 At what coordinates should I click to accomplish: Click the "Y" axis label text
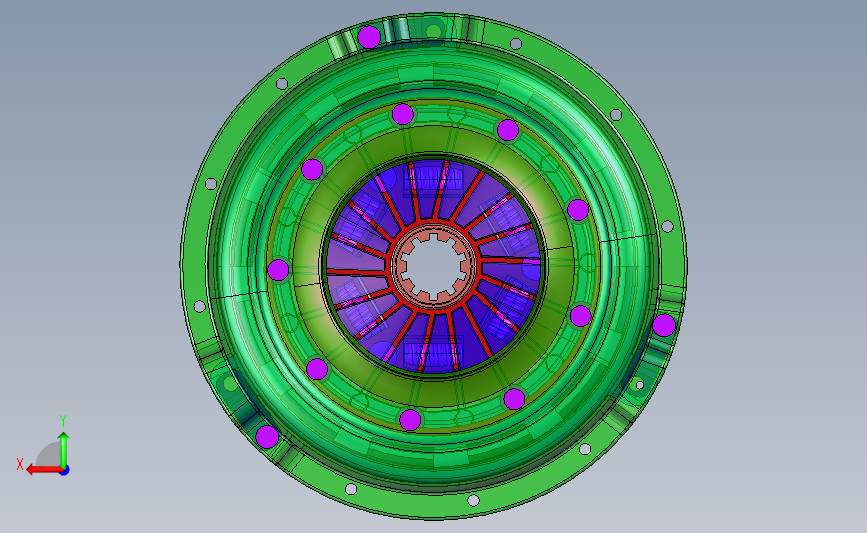pos(63,421)
